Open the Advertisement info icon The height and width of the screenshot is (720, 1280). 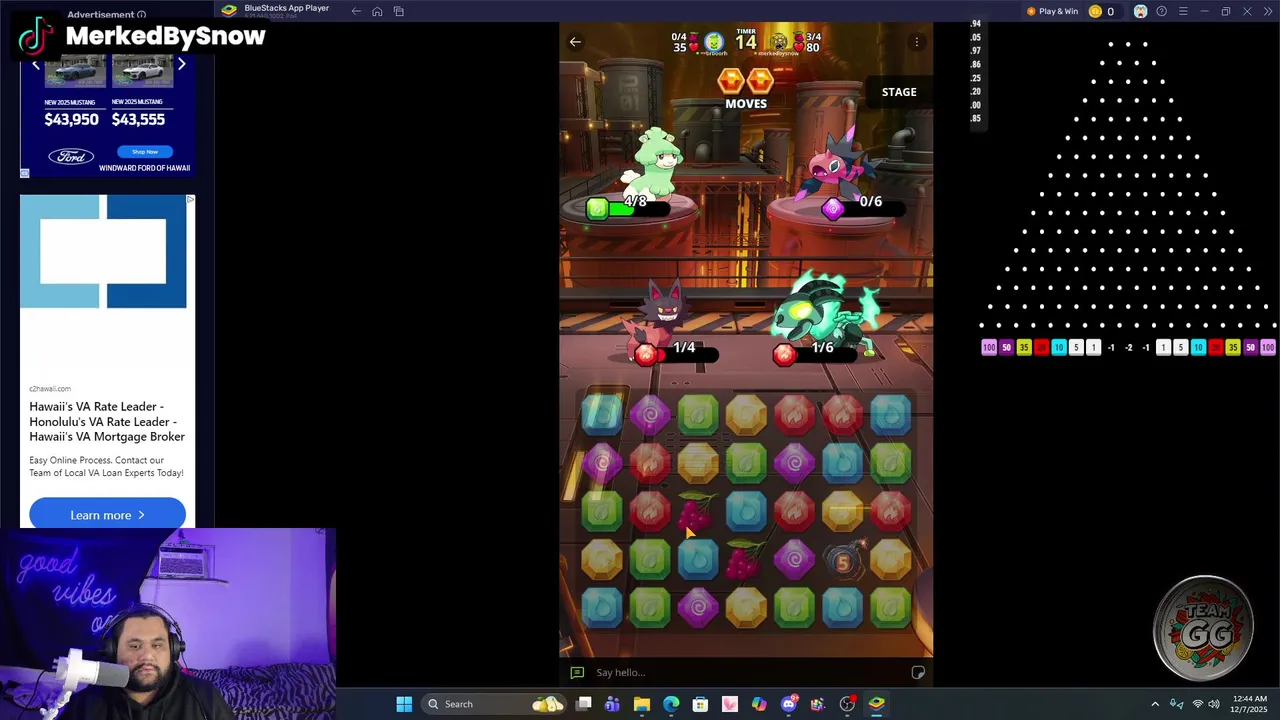(141, 15)
